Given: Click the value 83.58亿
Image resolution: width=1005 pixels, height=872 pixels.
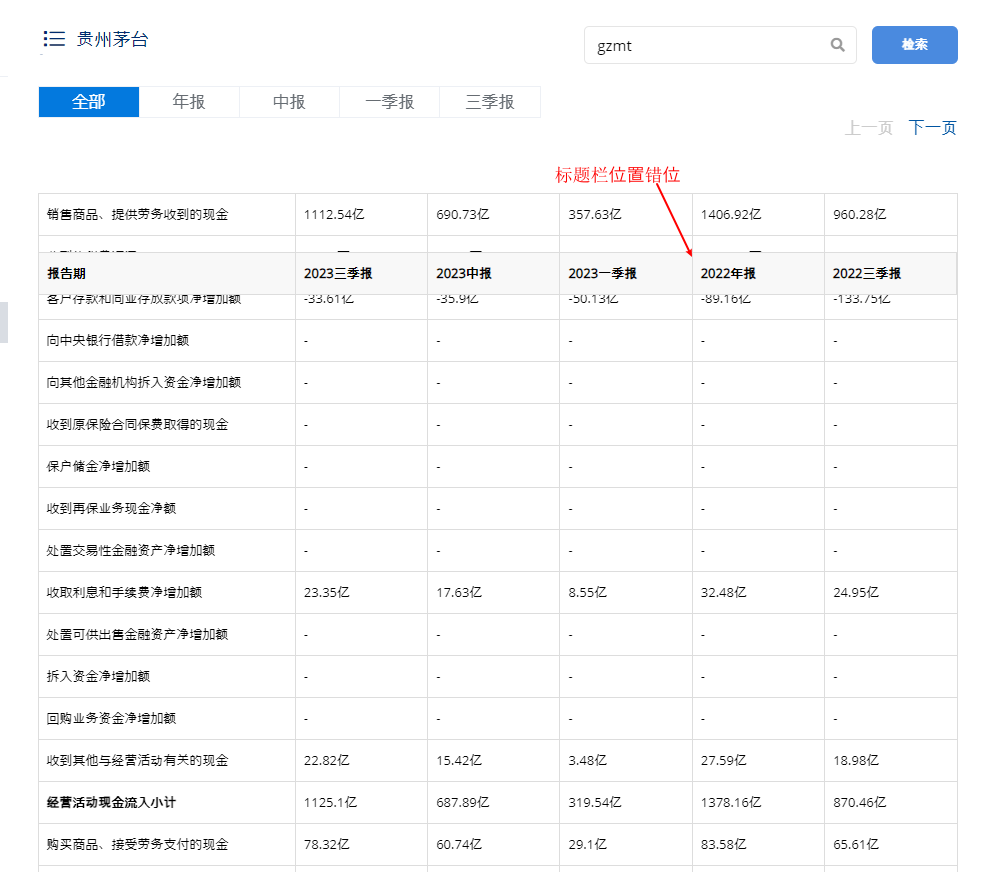Looking at the screenshot, I should point(723,844).
